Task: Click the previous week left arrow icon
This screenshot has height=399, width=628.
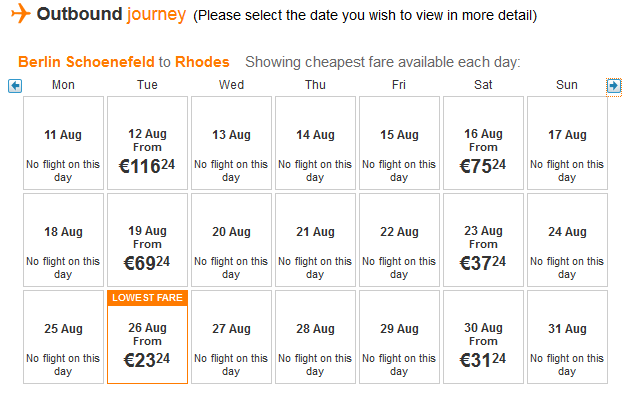Action: [15, 86]
